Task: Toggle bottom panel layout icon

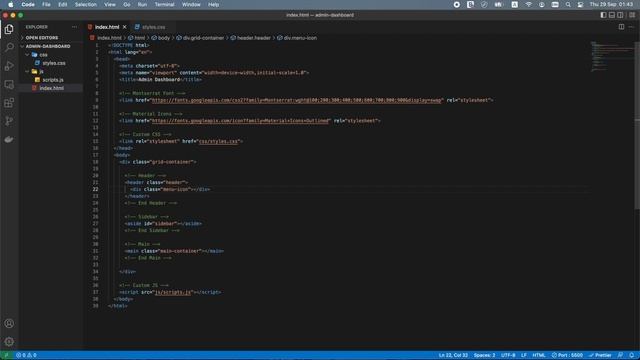Action: coord(612,15)
